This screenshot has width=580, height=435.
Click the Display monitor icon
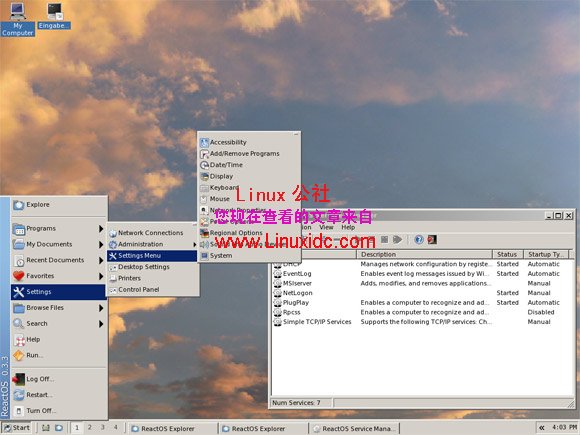coord(205,176)
